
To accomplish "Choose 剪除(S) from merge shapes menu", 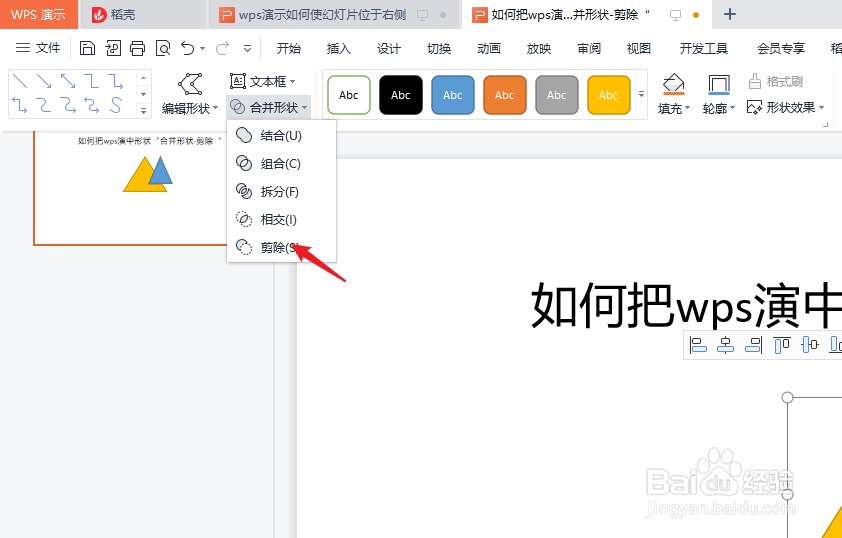I will [281, 247].
